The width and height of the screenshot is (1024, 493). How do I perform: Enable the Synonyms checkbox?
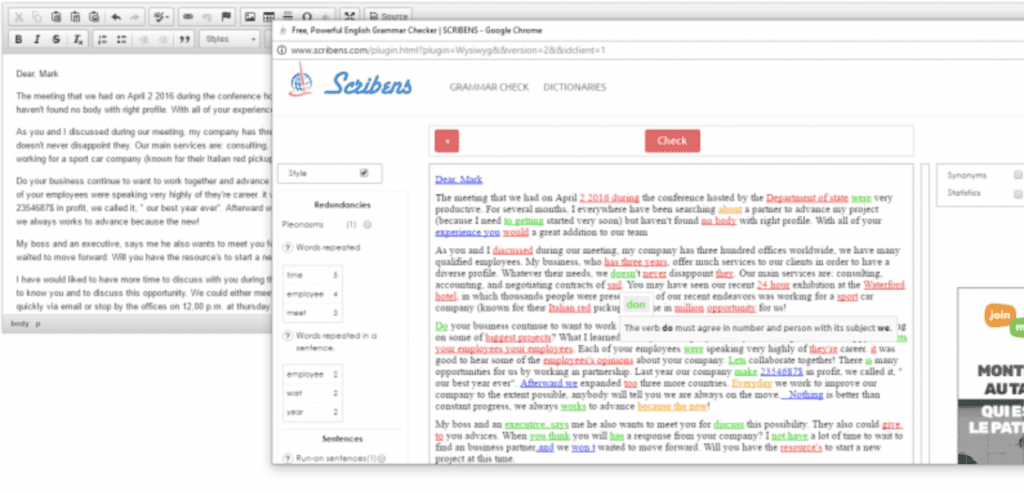click(1017, 175)
